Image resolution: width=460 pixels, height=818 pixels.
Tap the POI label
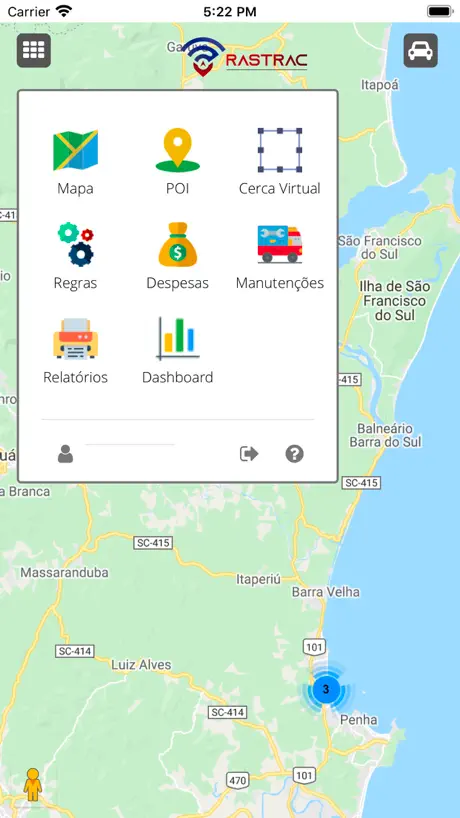point(178,189)
